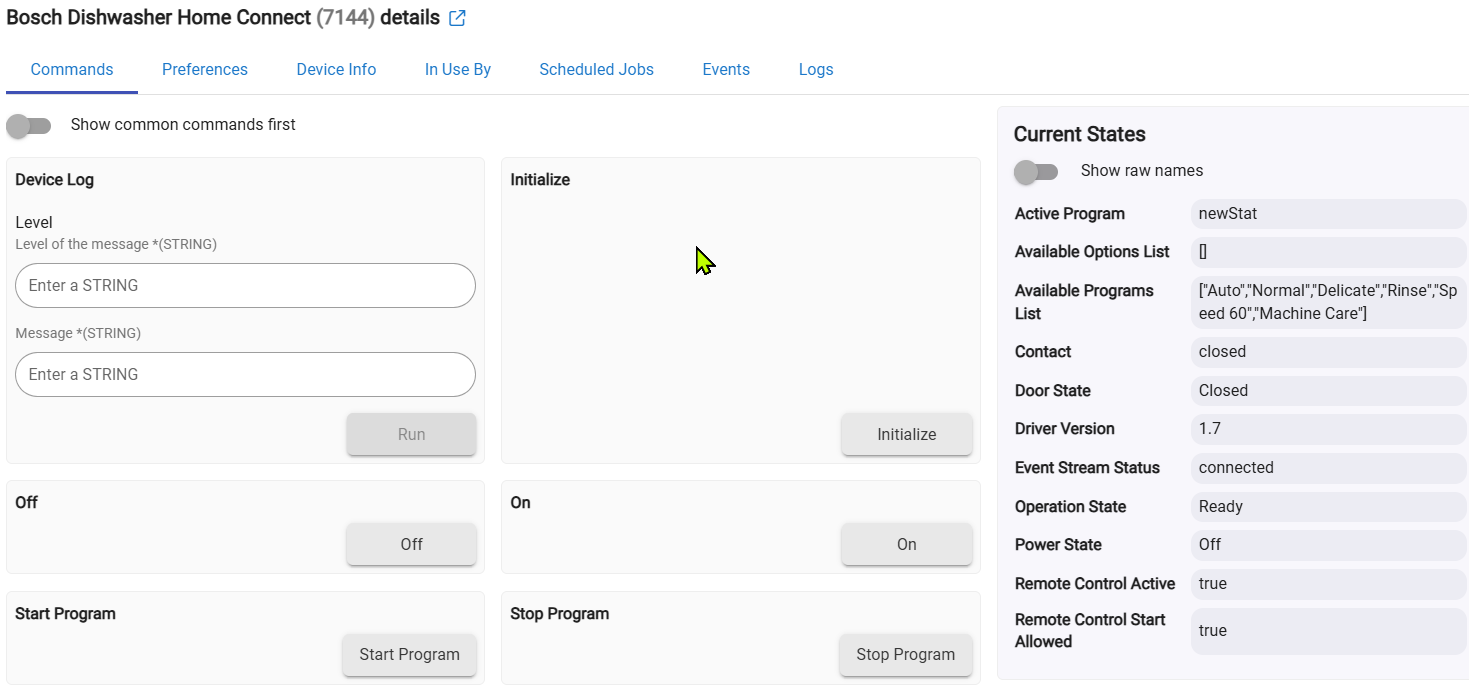View the Events tab

[726, 70]
